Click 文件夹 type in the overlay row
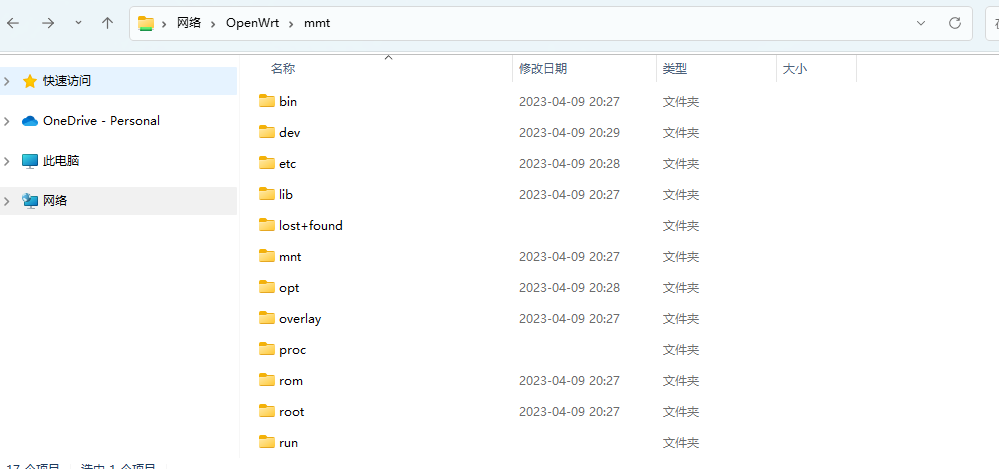The width and height of the screenshot is (999, 469). point(681,319)
